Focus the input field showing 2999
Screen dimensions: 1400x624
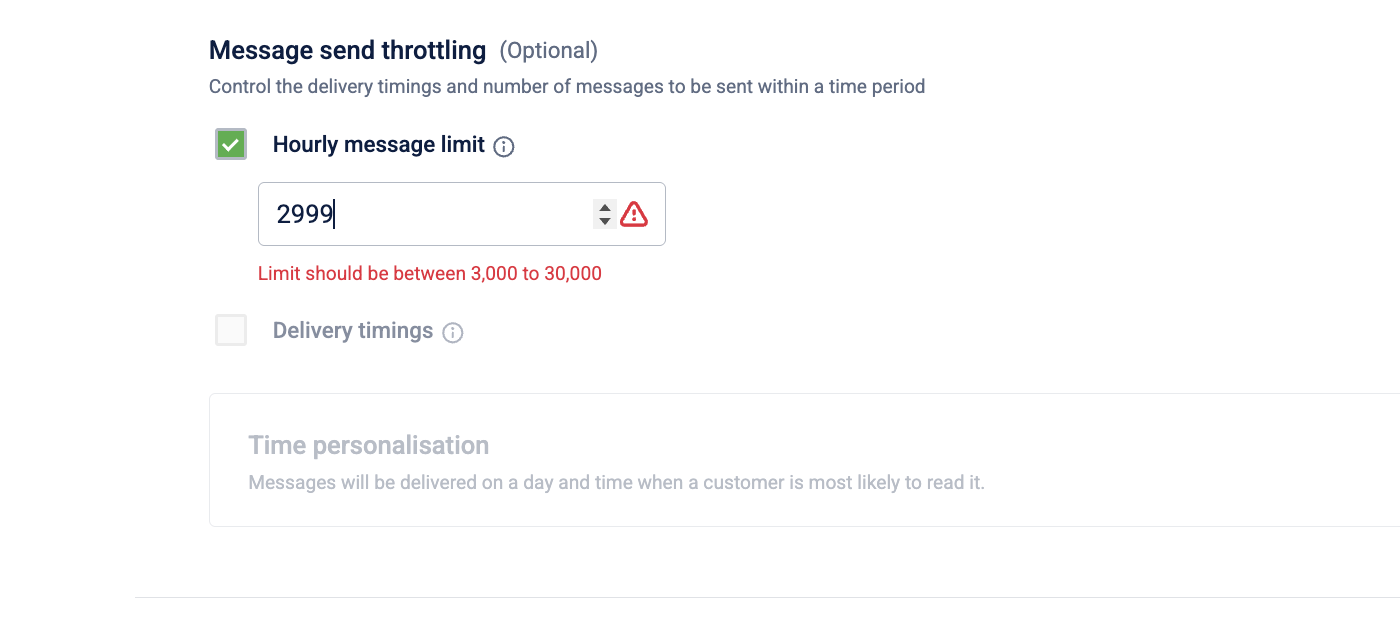pos(462,214)
